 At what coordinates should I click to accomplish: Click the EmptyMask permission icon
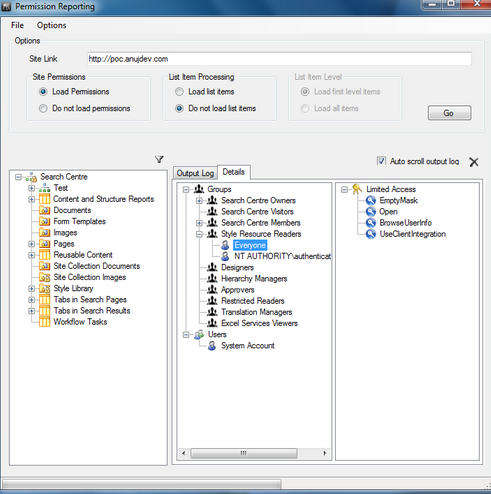[x=371, y=201]
